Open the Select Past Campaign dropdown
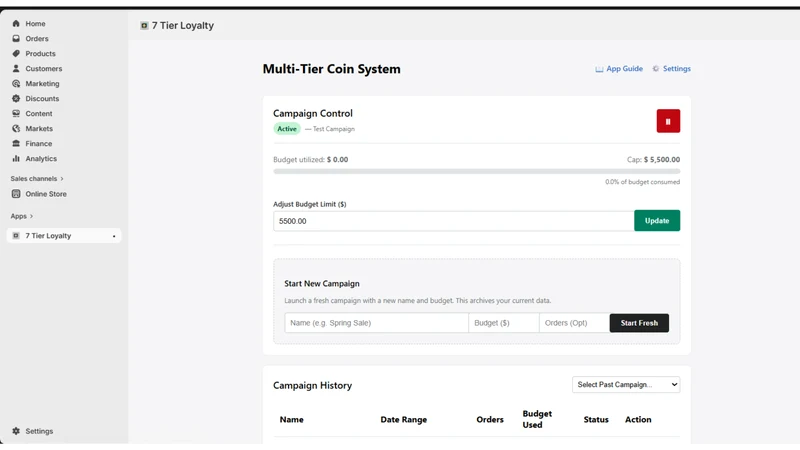 [x=626, y=385]
